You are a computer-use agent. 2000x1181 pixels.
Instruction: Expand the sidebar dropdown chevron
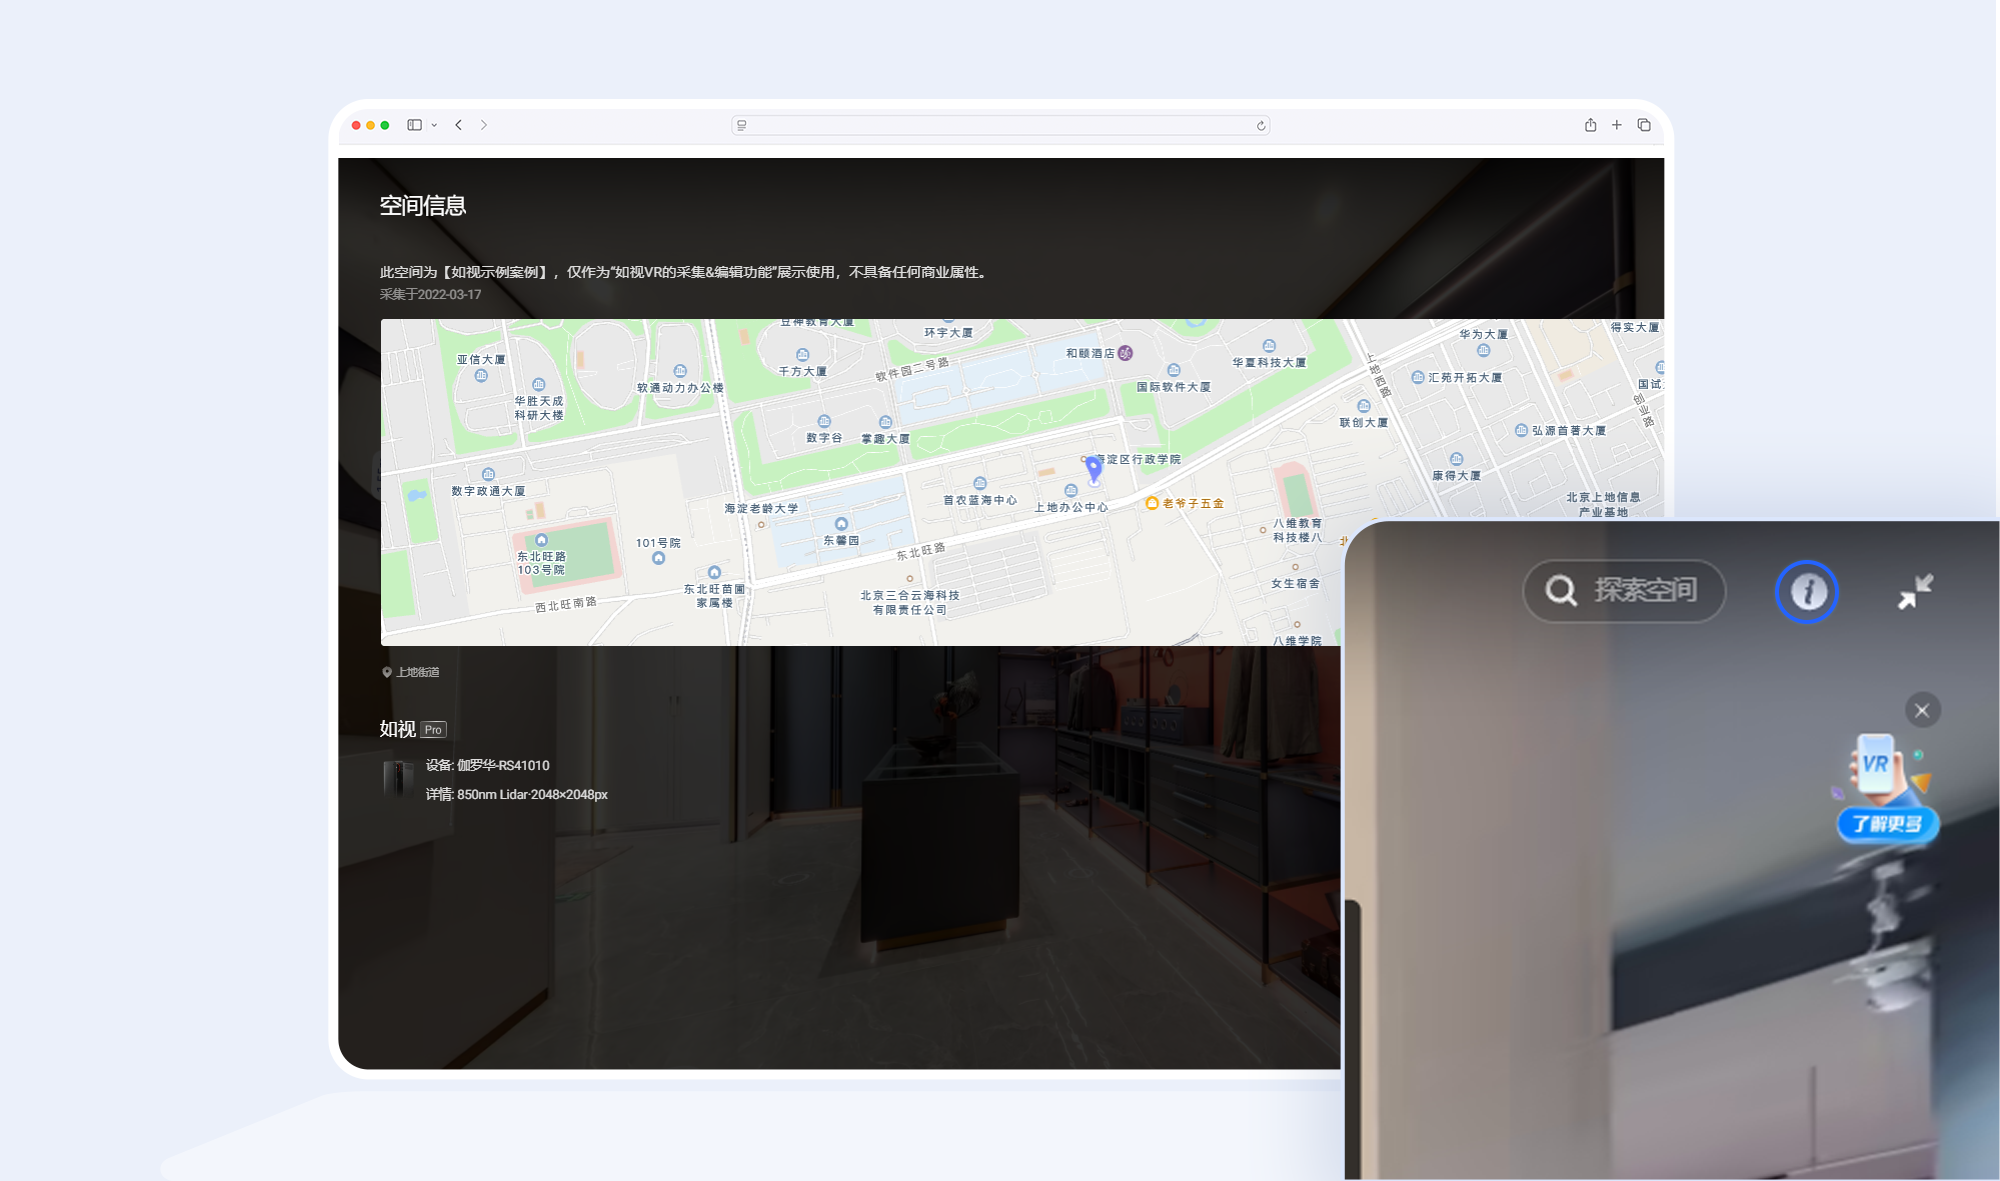click(x=434, y=125)
